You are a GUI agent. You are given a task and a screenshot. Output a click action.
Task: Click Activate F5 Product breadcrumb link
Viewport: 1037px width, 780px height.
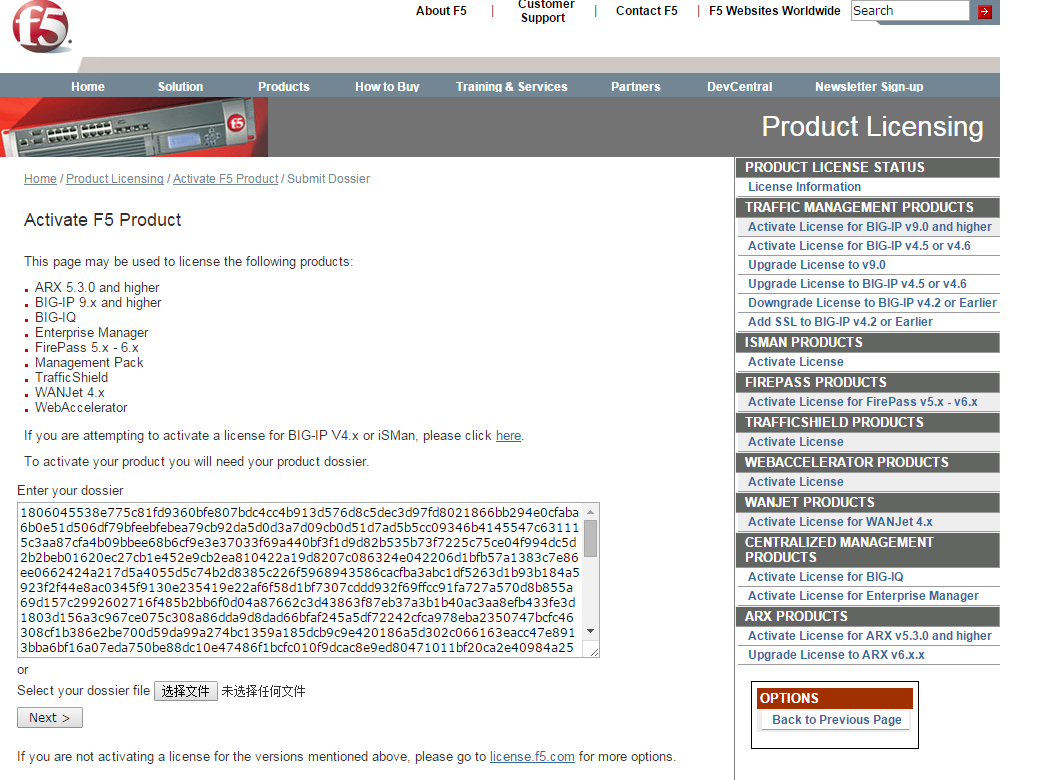(x=226, y=179)
